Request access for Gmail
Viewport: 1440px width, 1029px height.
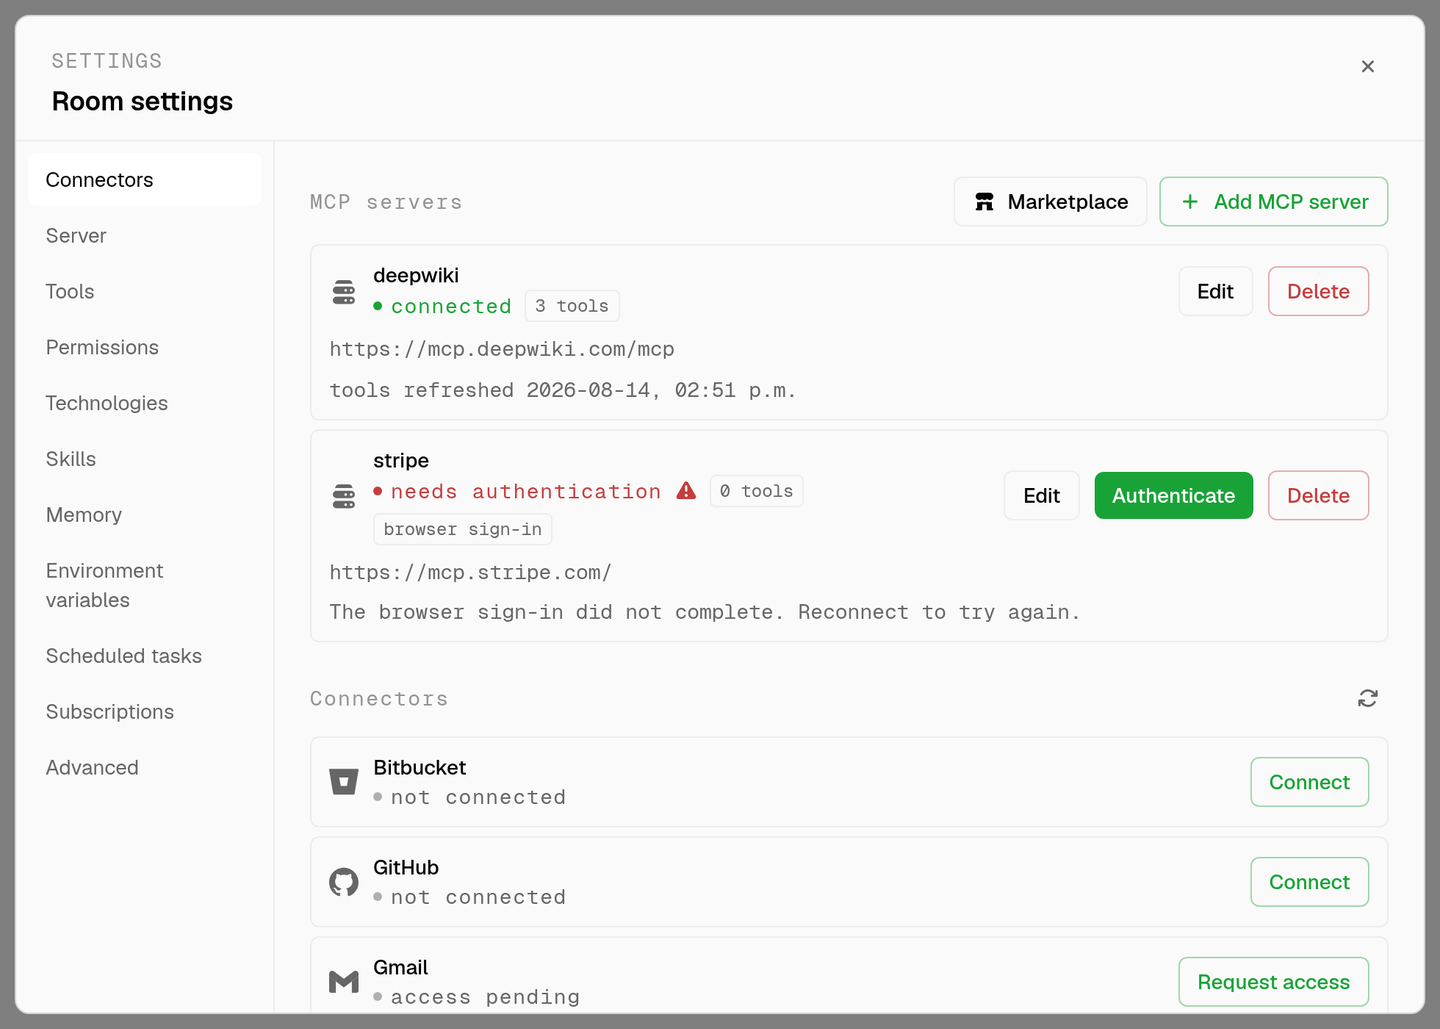coord(1273,982)
